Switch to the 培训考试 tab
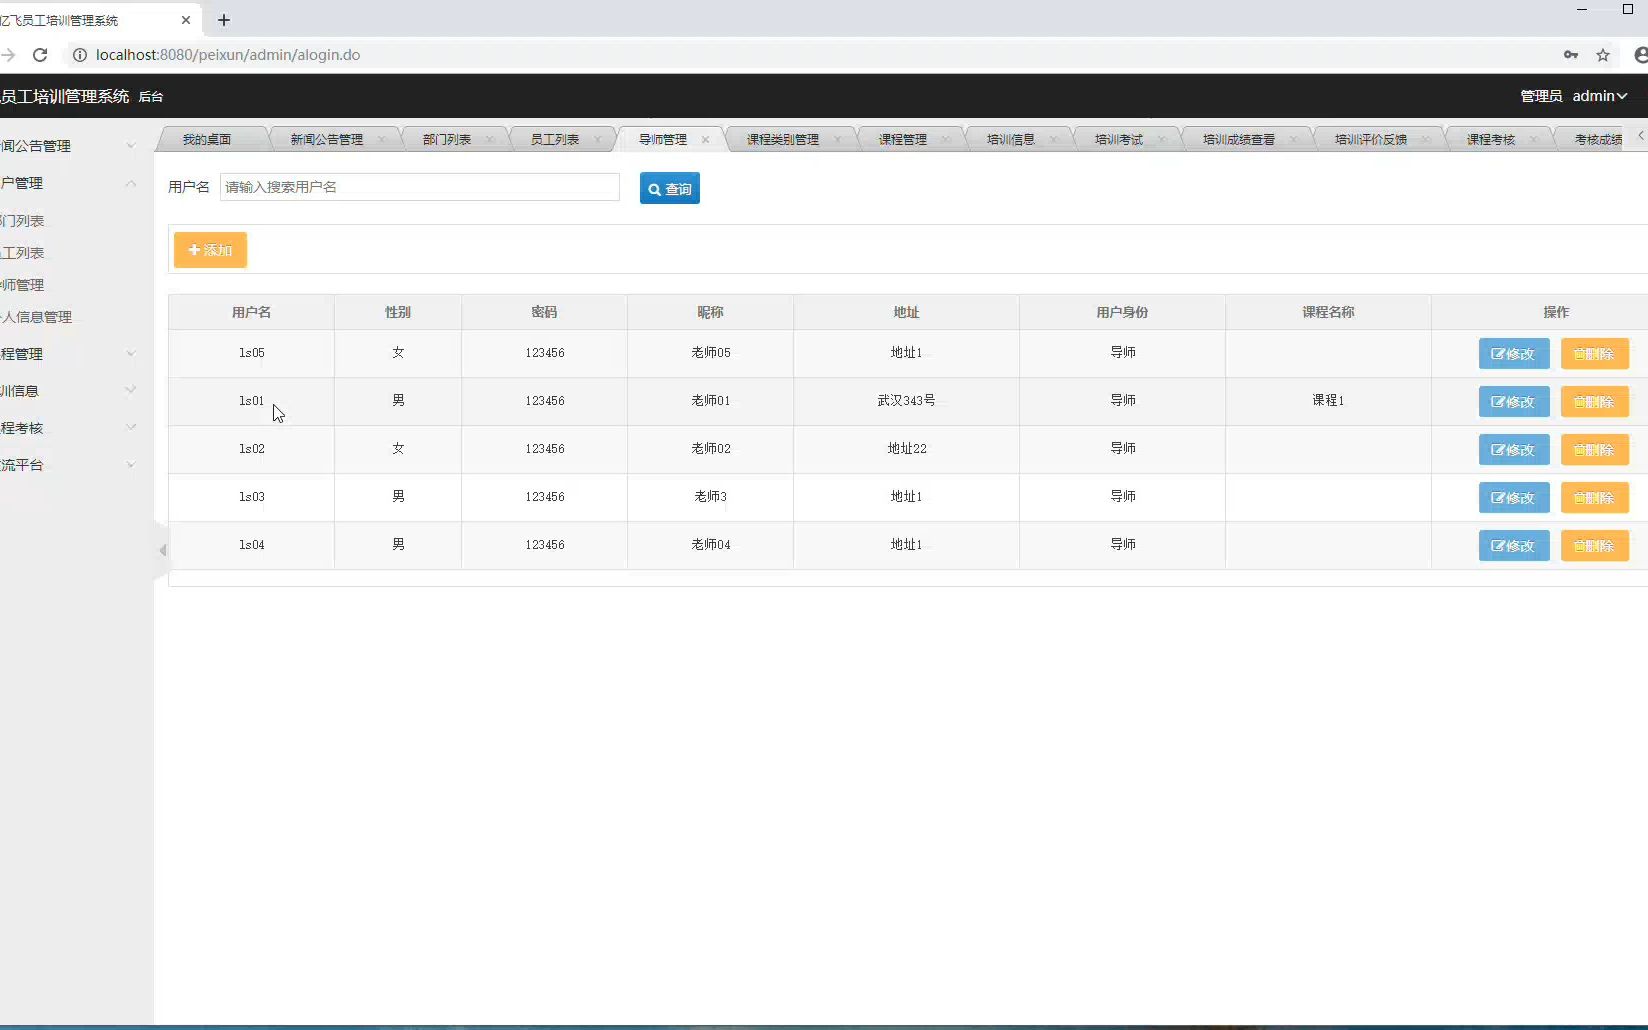 click(x=1119, y=139)
